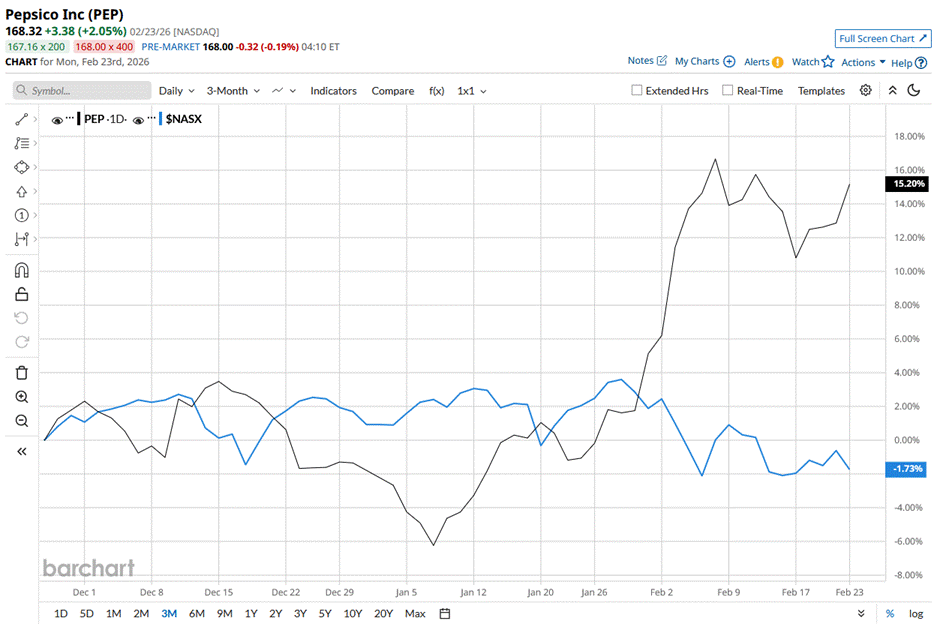
Task: Enable the magnet snap tool
Action: (21, 269)
